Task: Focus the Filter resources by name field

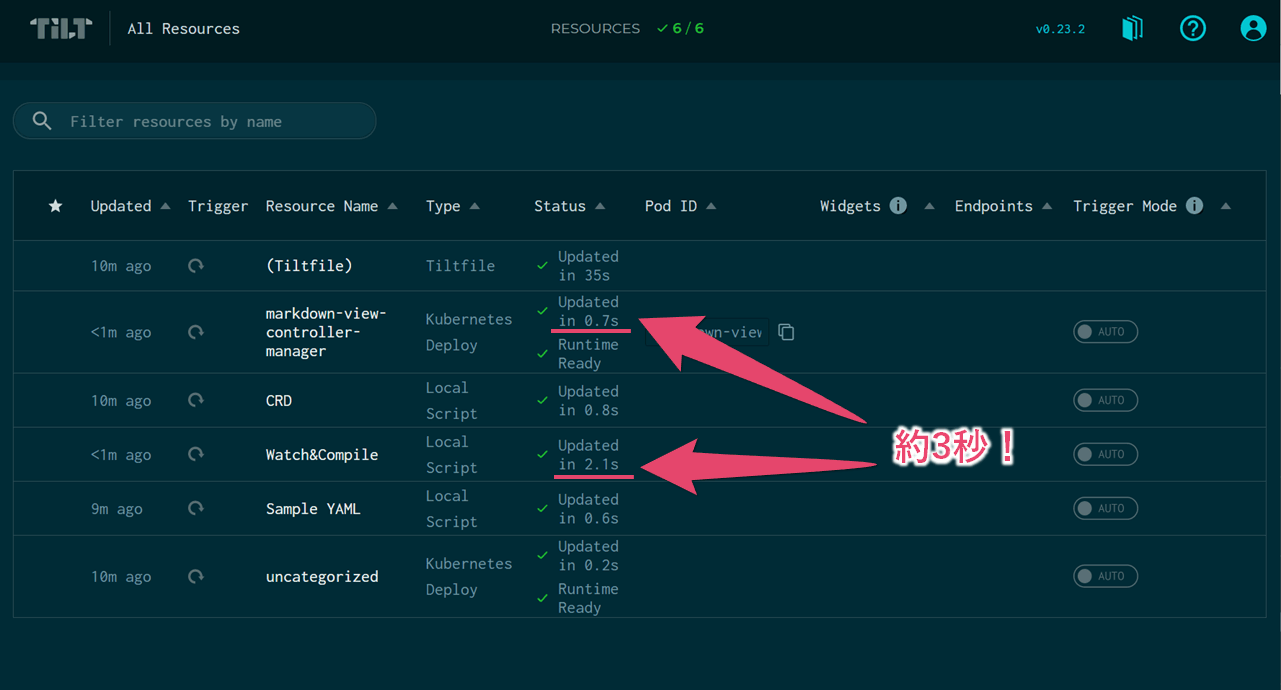Action: click(195, 121)
